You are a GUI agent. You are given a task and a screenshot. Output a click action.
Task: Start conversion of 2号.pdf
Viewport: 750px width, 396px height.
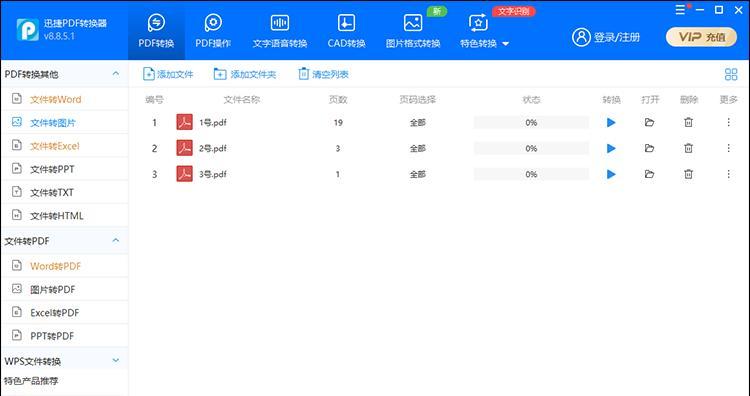point(611,148)
